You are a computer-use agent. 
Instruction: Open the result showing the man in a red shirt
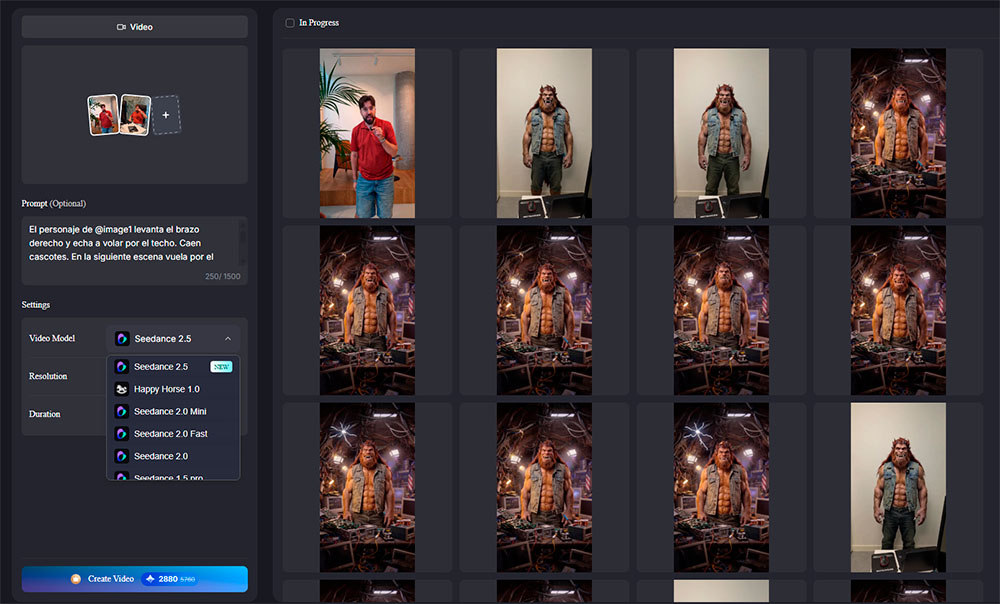click(367, 133)
